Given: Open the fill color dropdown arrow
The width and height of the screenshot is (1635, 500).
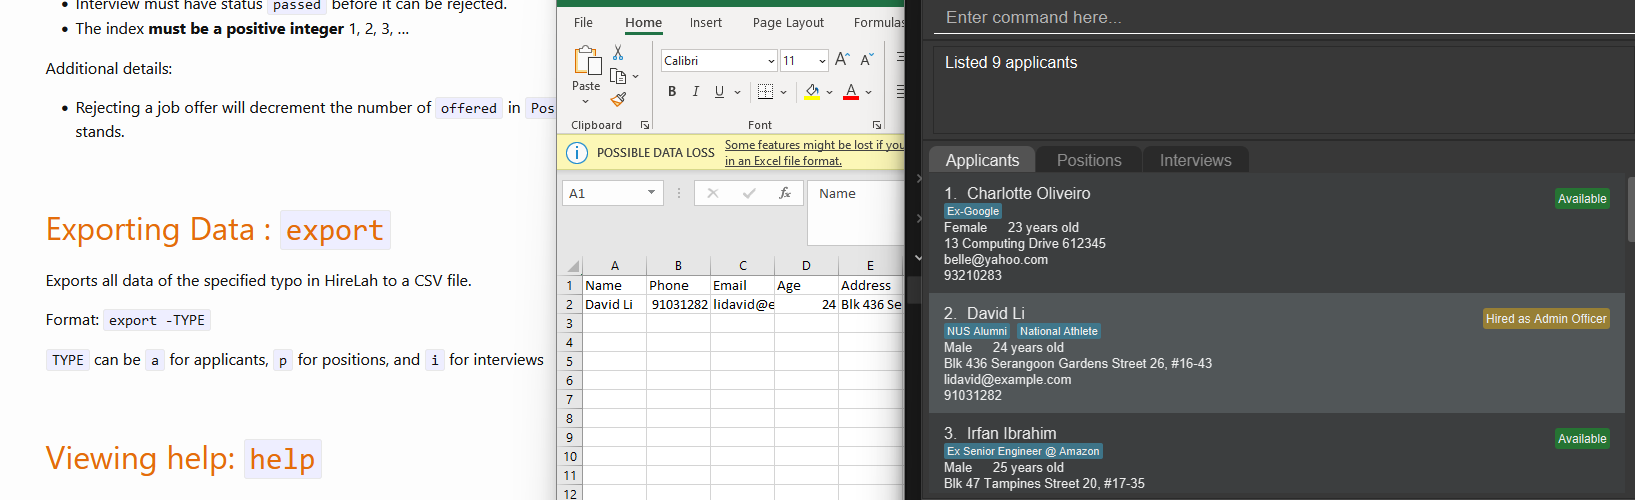Looking at the screenshot, I should pos(830,92).
